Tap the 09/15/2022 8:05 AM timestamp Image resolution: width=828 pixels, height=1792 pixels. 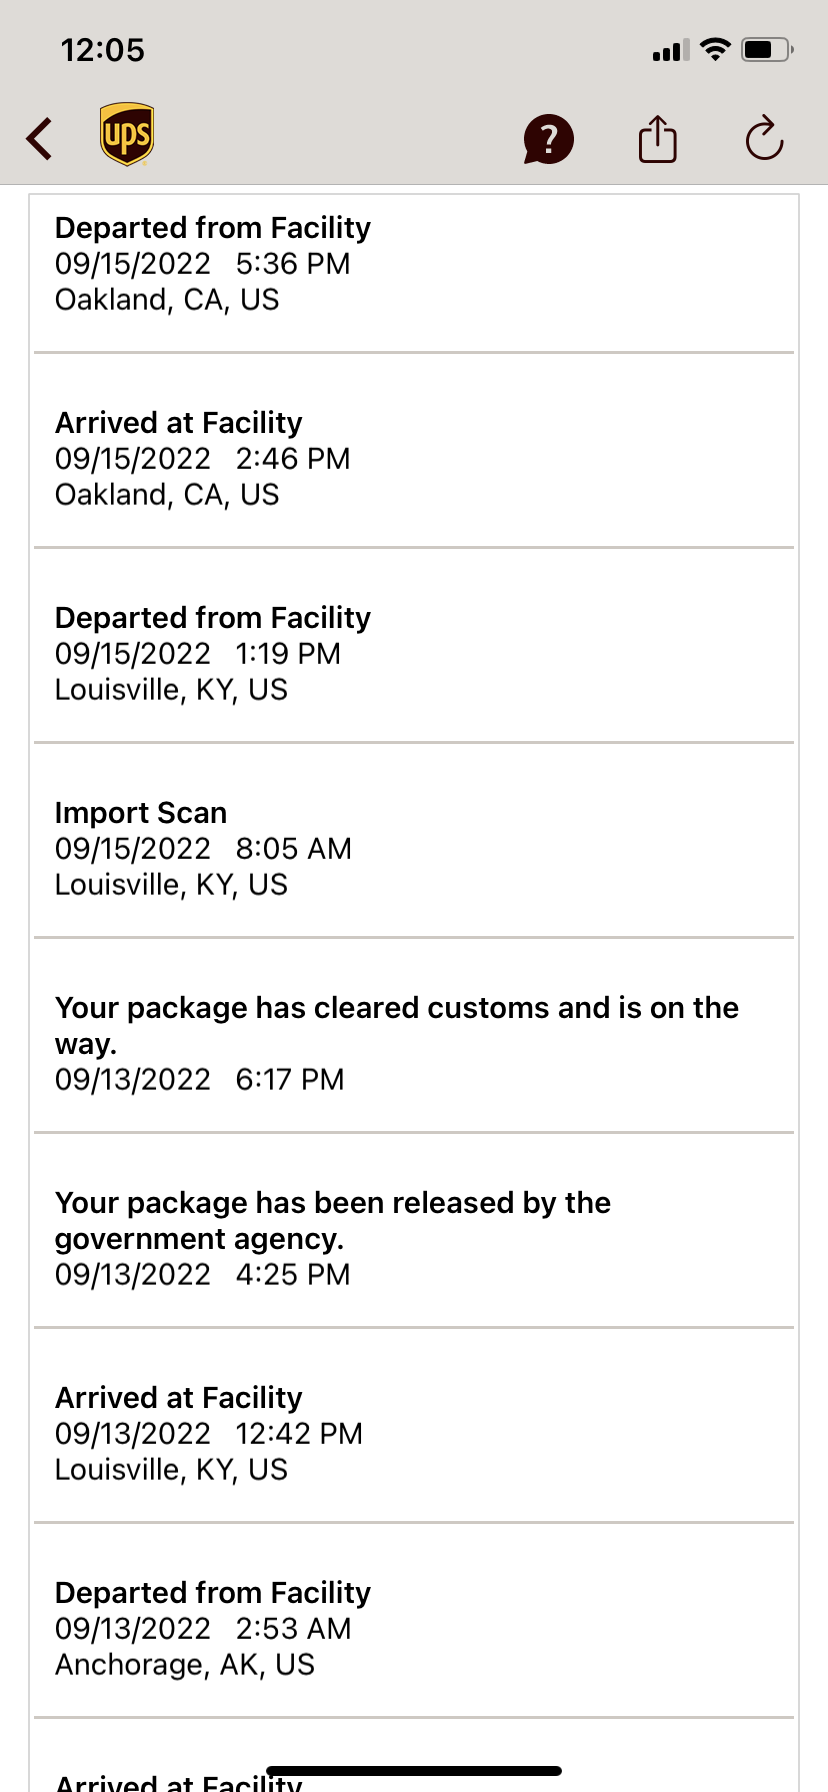pyautogui.click(x=203, y=848)
